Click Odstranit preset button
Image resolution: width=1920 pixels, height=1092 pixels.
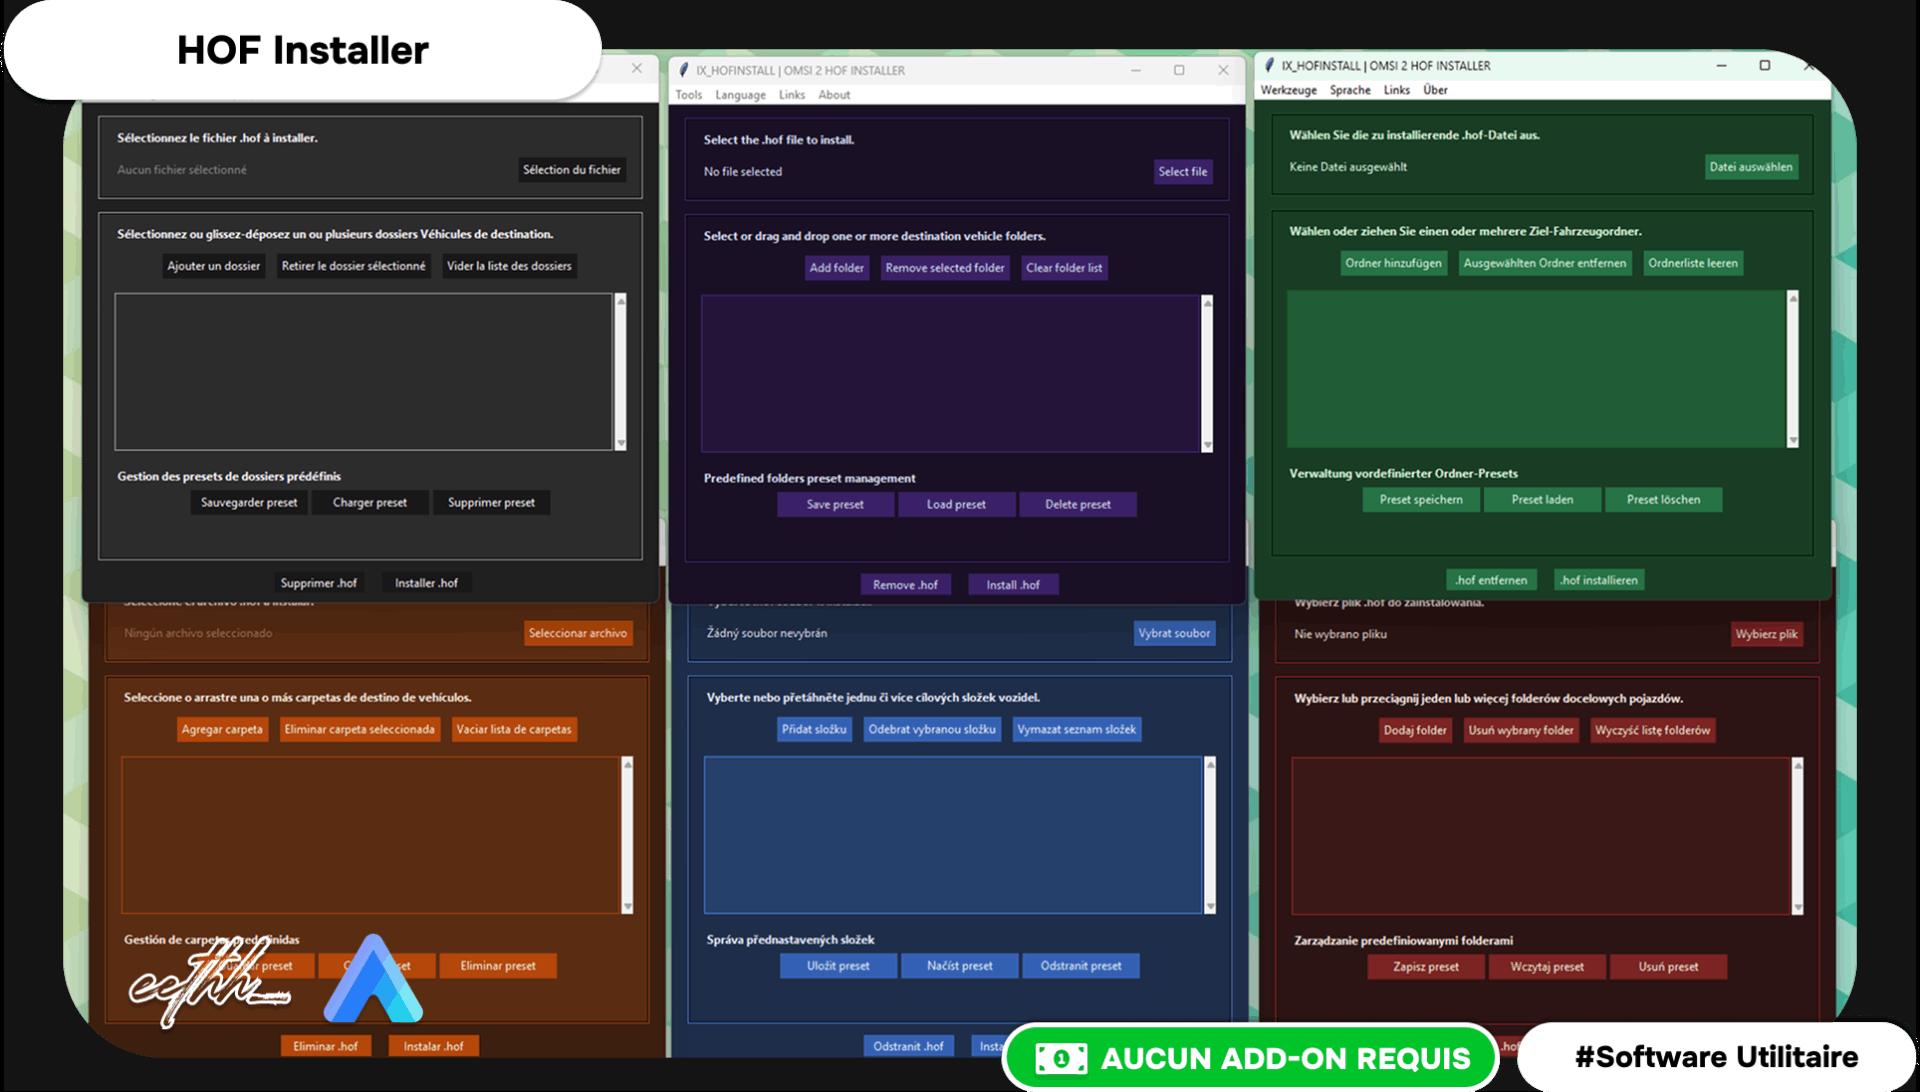[1081, 966]
